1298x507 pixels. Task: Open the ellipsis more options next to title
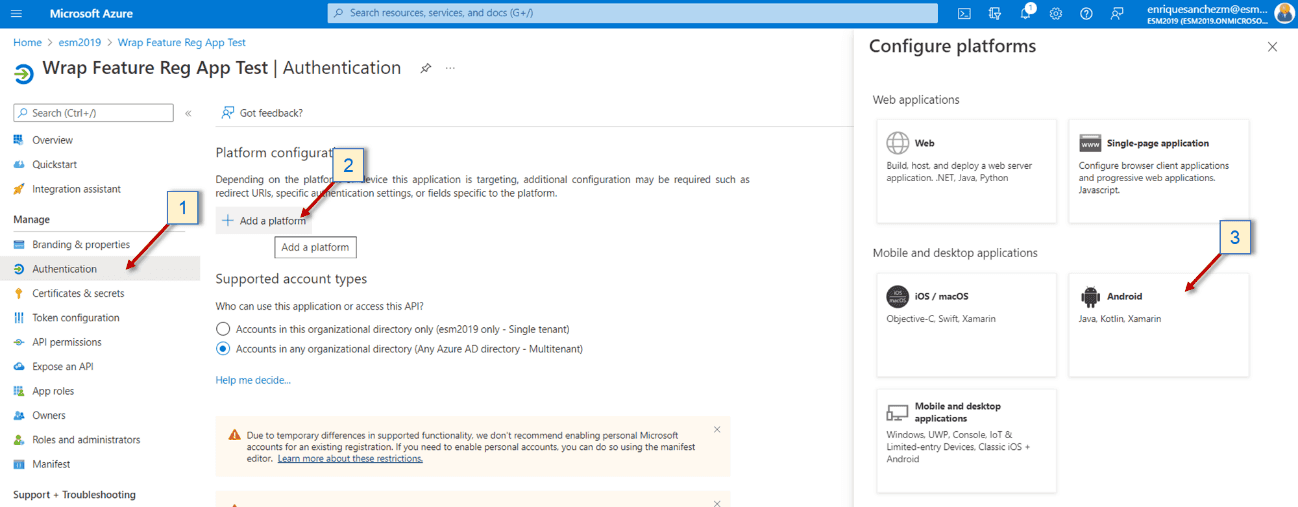click(450, 68)
